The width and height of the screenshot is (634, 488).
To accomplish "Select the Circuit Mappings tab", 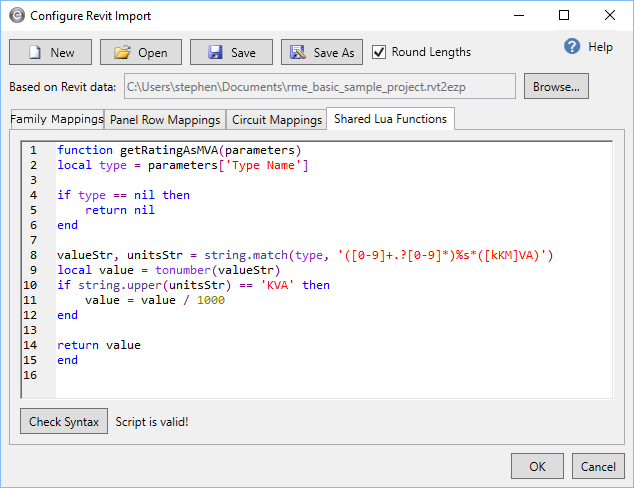I will [275, 120].
